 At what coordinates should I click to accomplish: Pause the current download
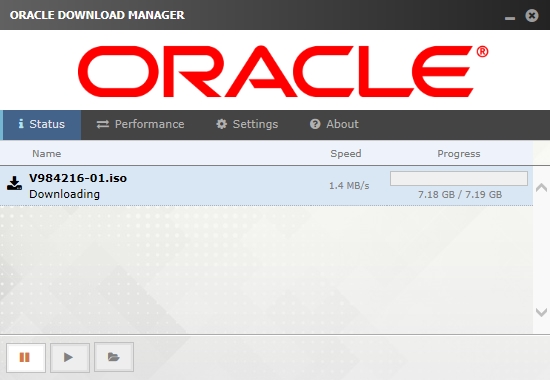(x=26, y=357)
